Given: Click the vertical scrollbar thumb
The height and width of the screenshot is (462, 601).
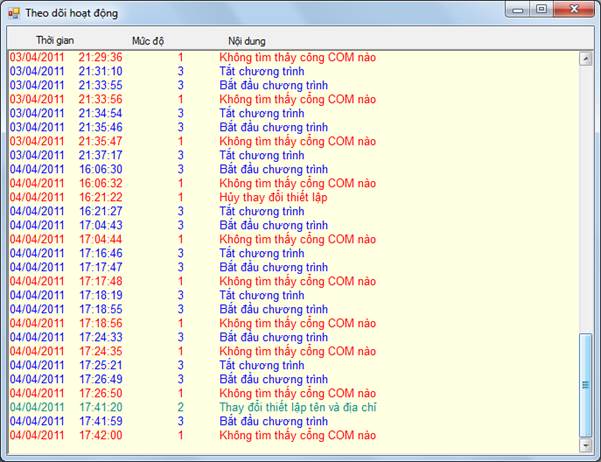Looking at the screenshot, I should [586, 385].
